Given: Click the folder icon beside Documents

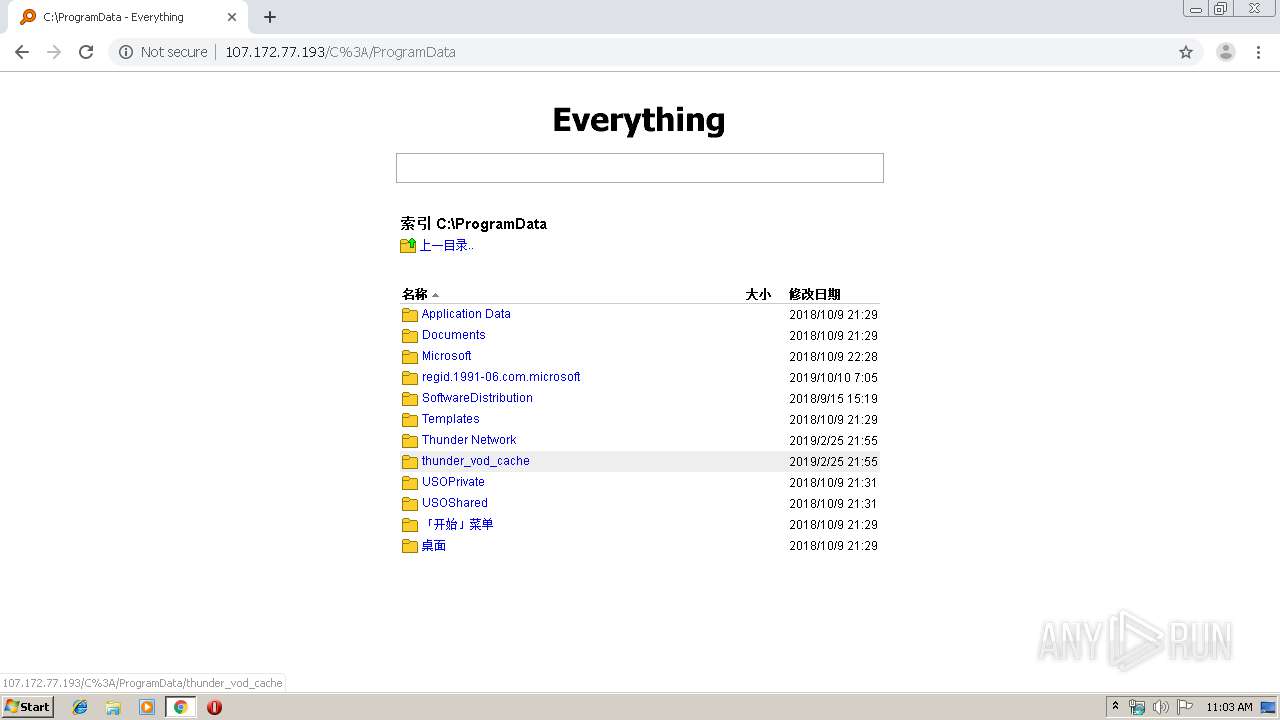Looking at the screenshot, I should click(x=410, y=336).
